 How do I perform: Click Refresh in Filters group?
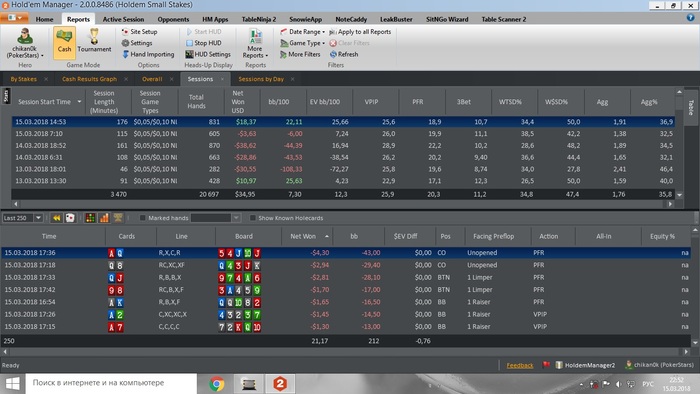point(344,54)
